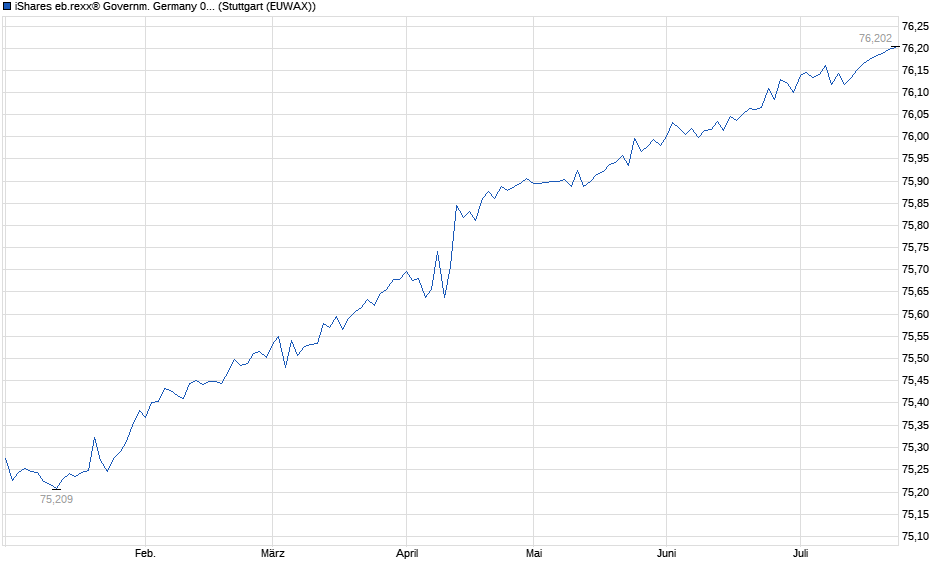Click the Juni month label on the axis

pyautogui.click(x=667, y=553)
